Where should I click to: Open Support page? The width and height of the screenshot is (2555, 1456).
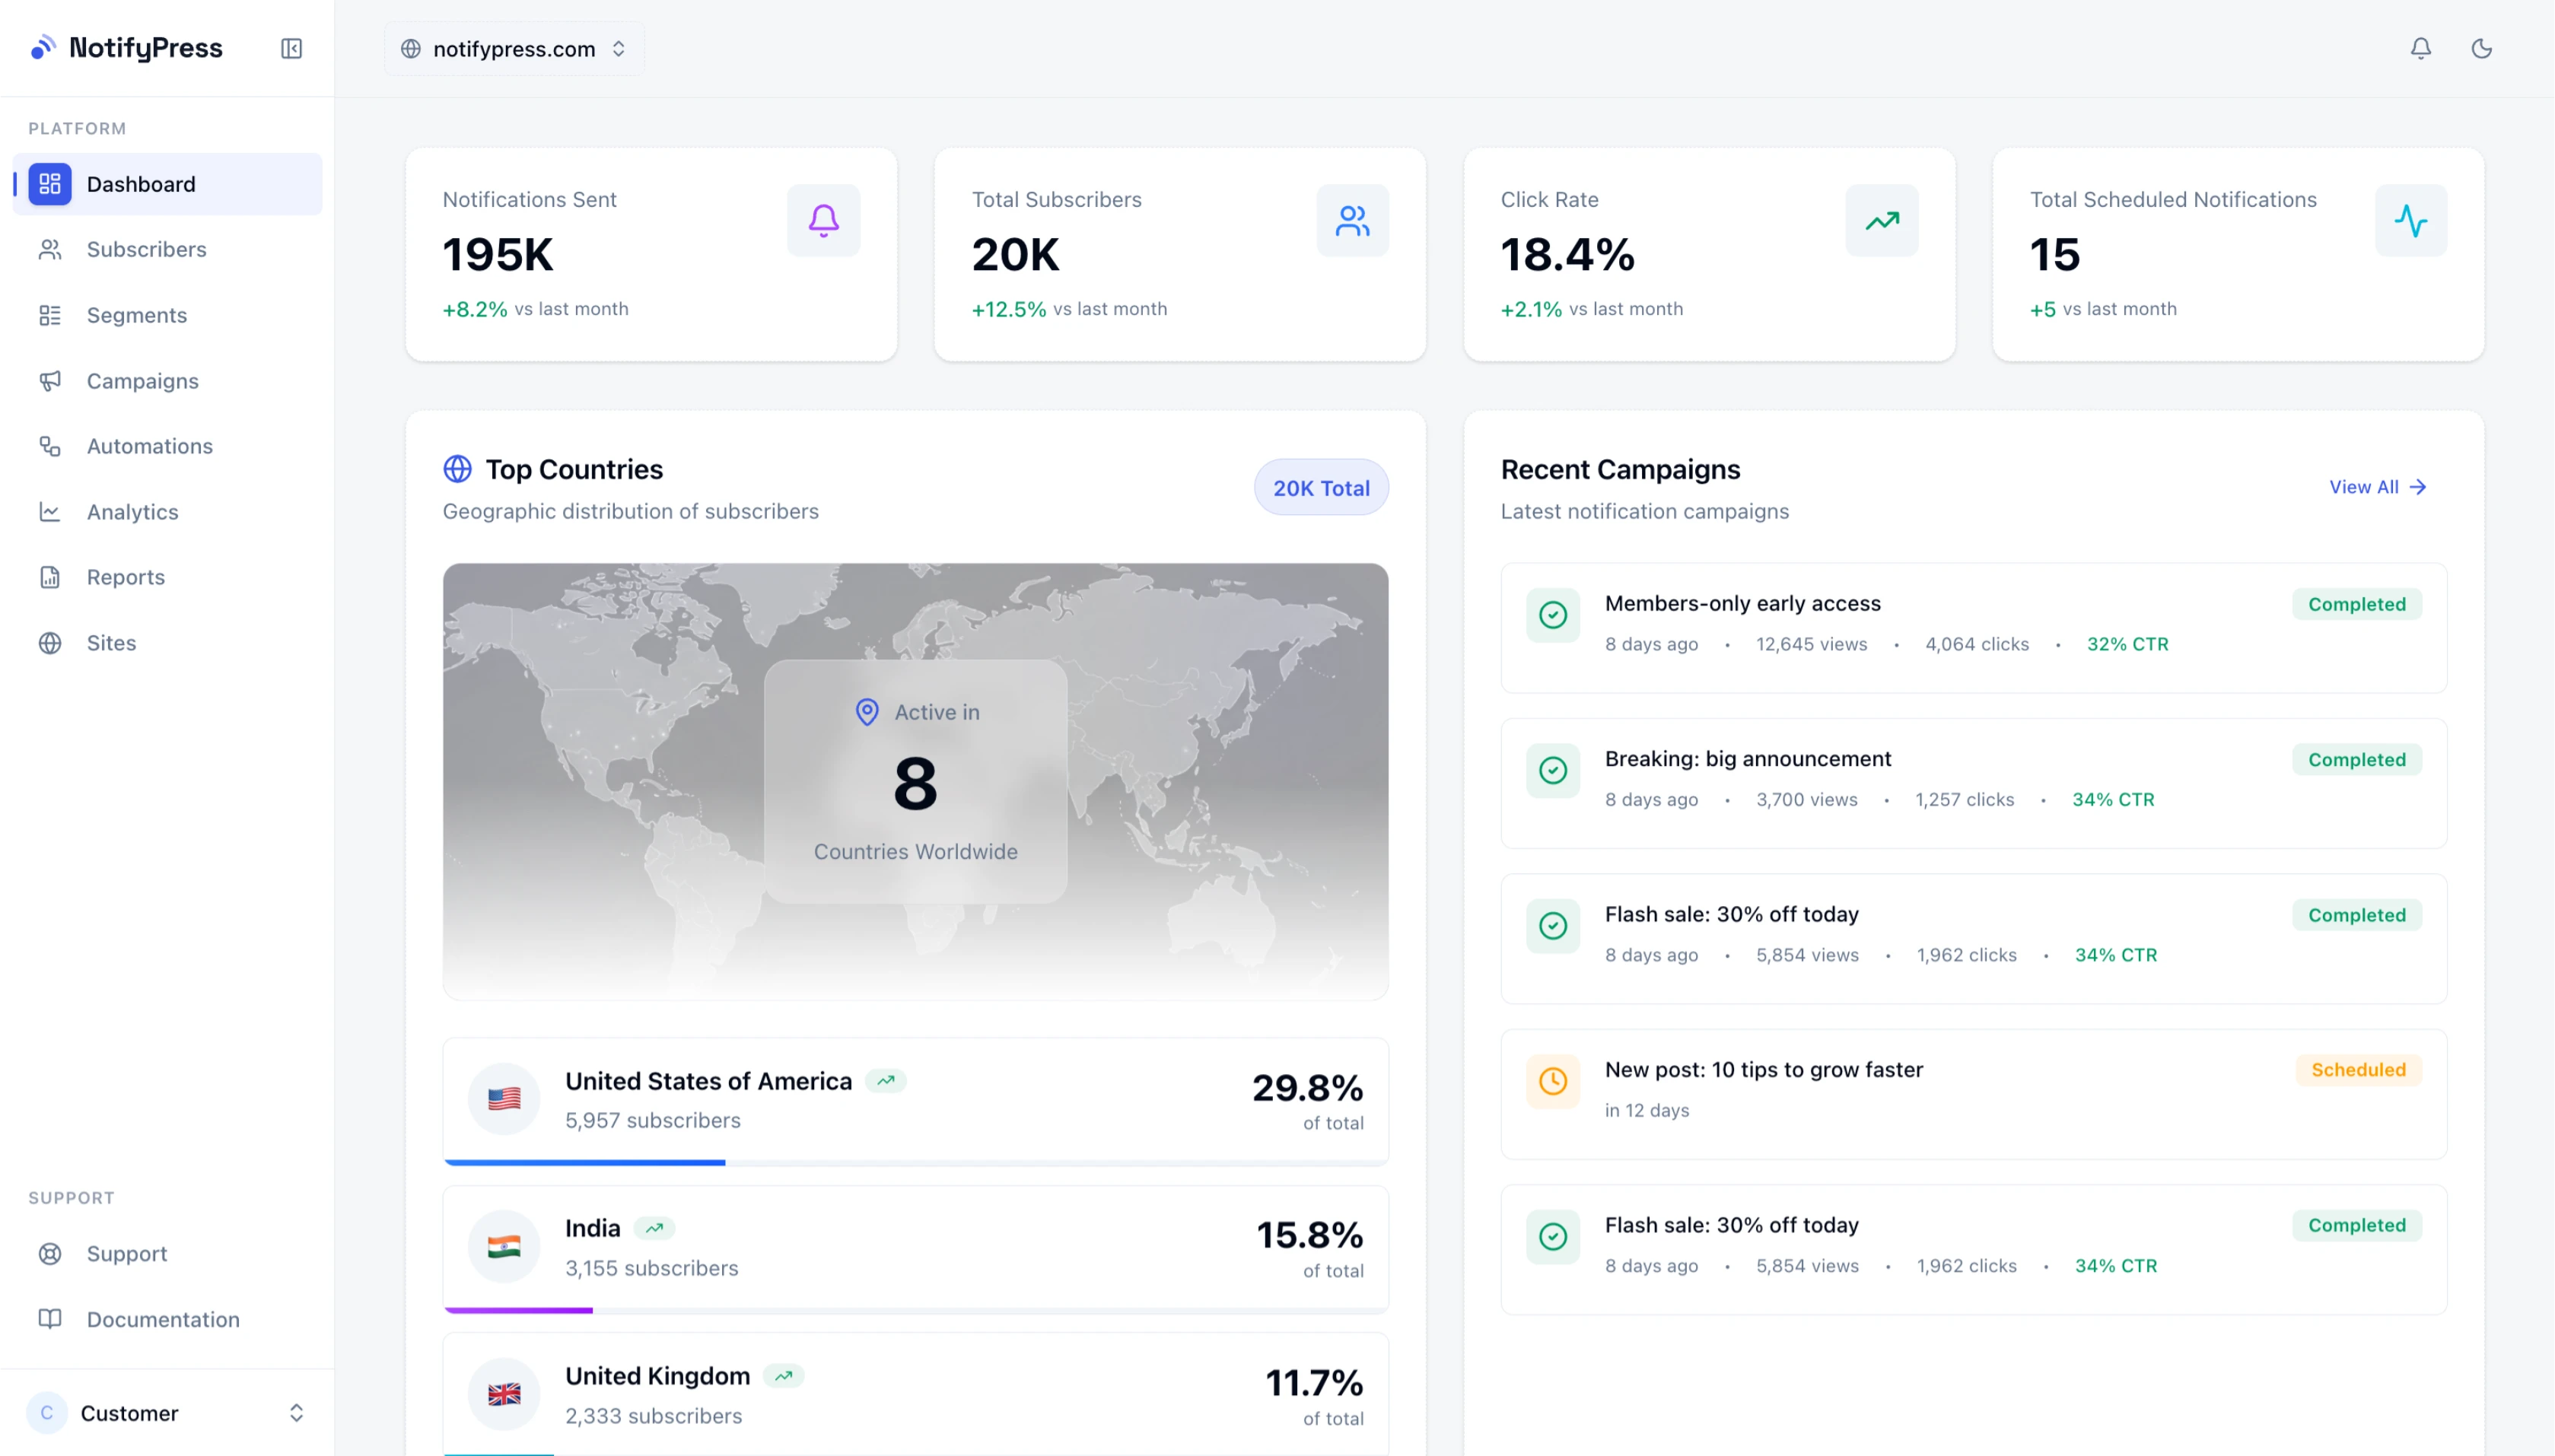tap(167, 1253)
